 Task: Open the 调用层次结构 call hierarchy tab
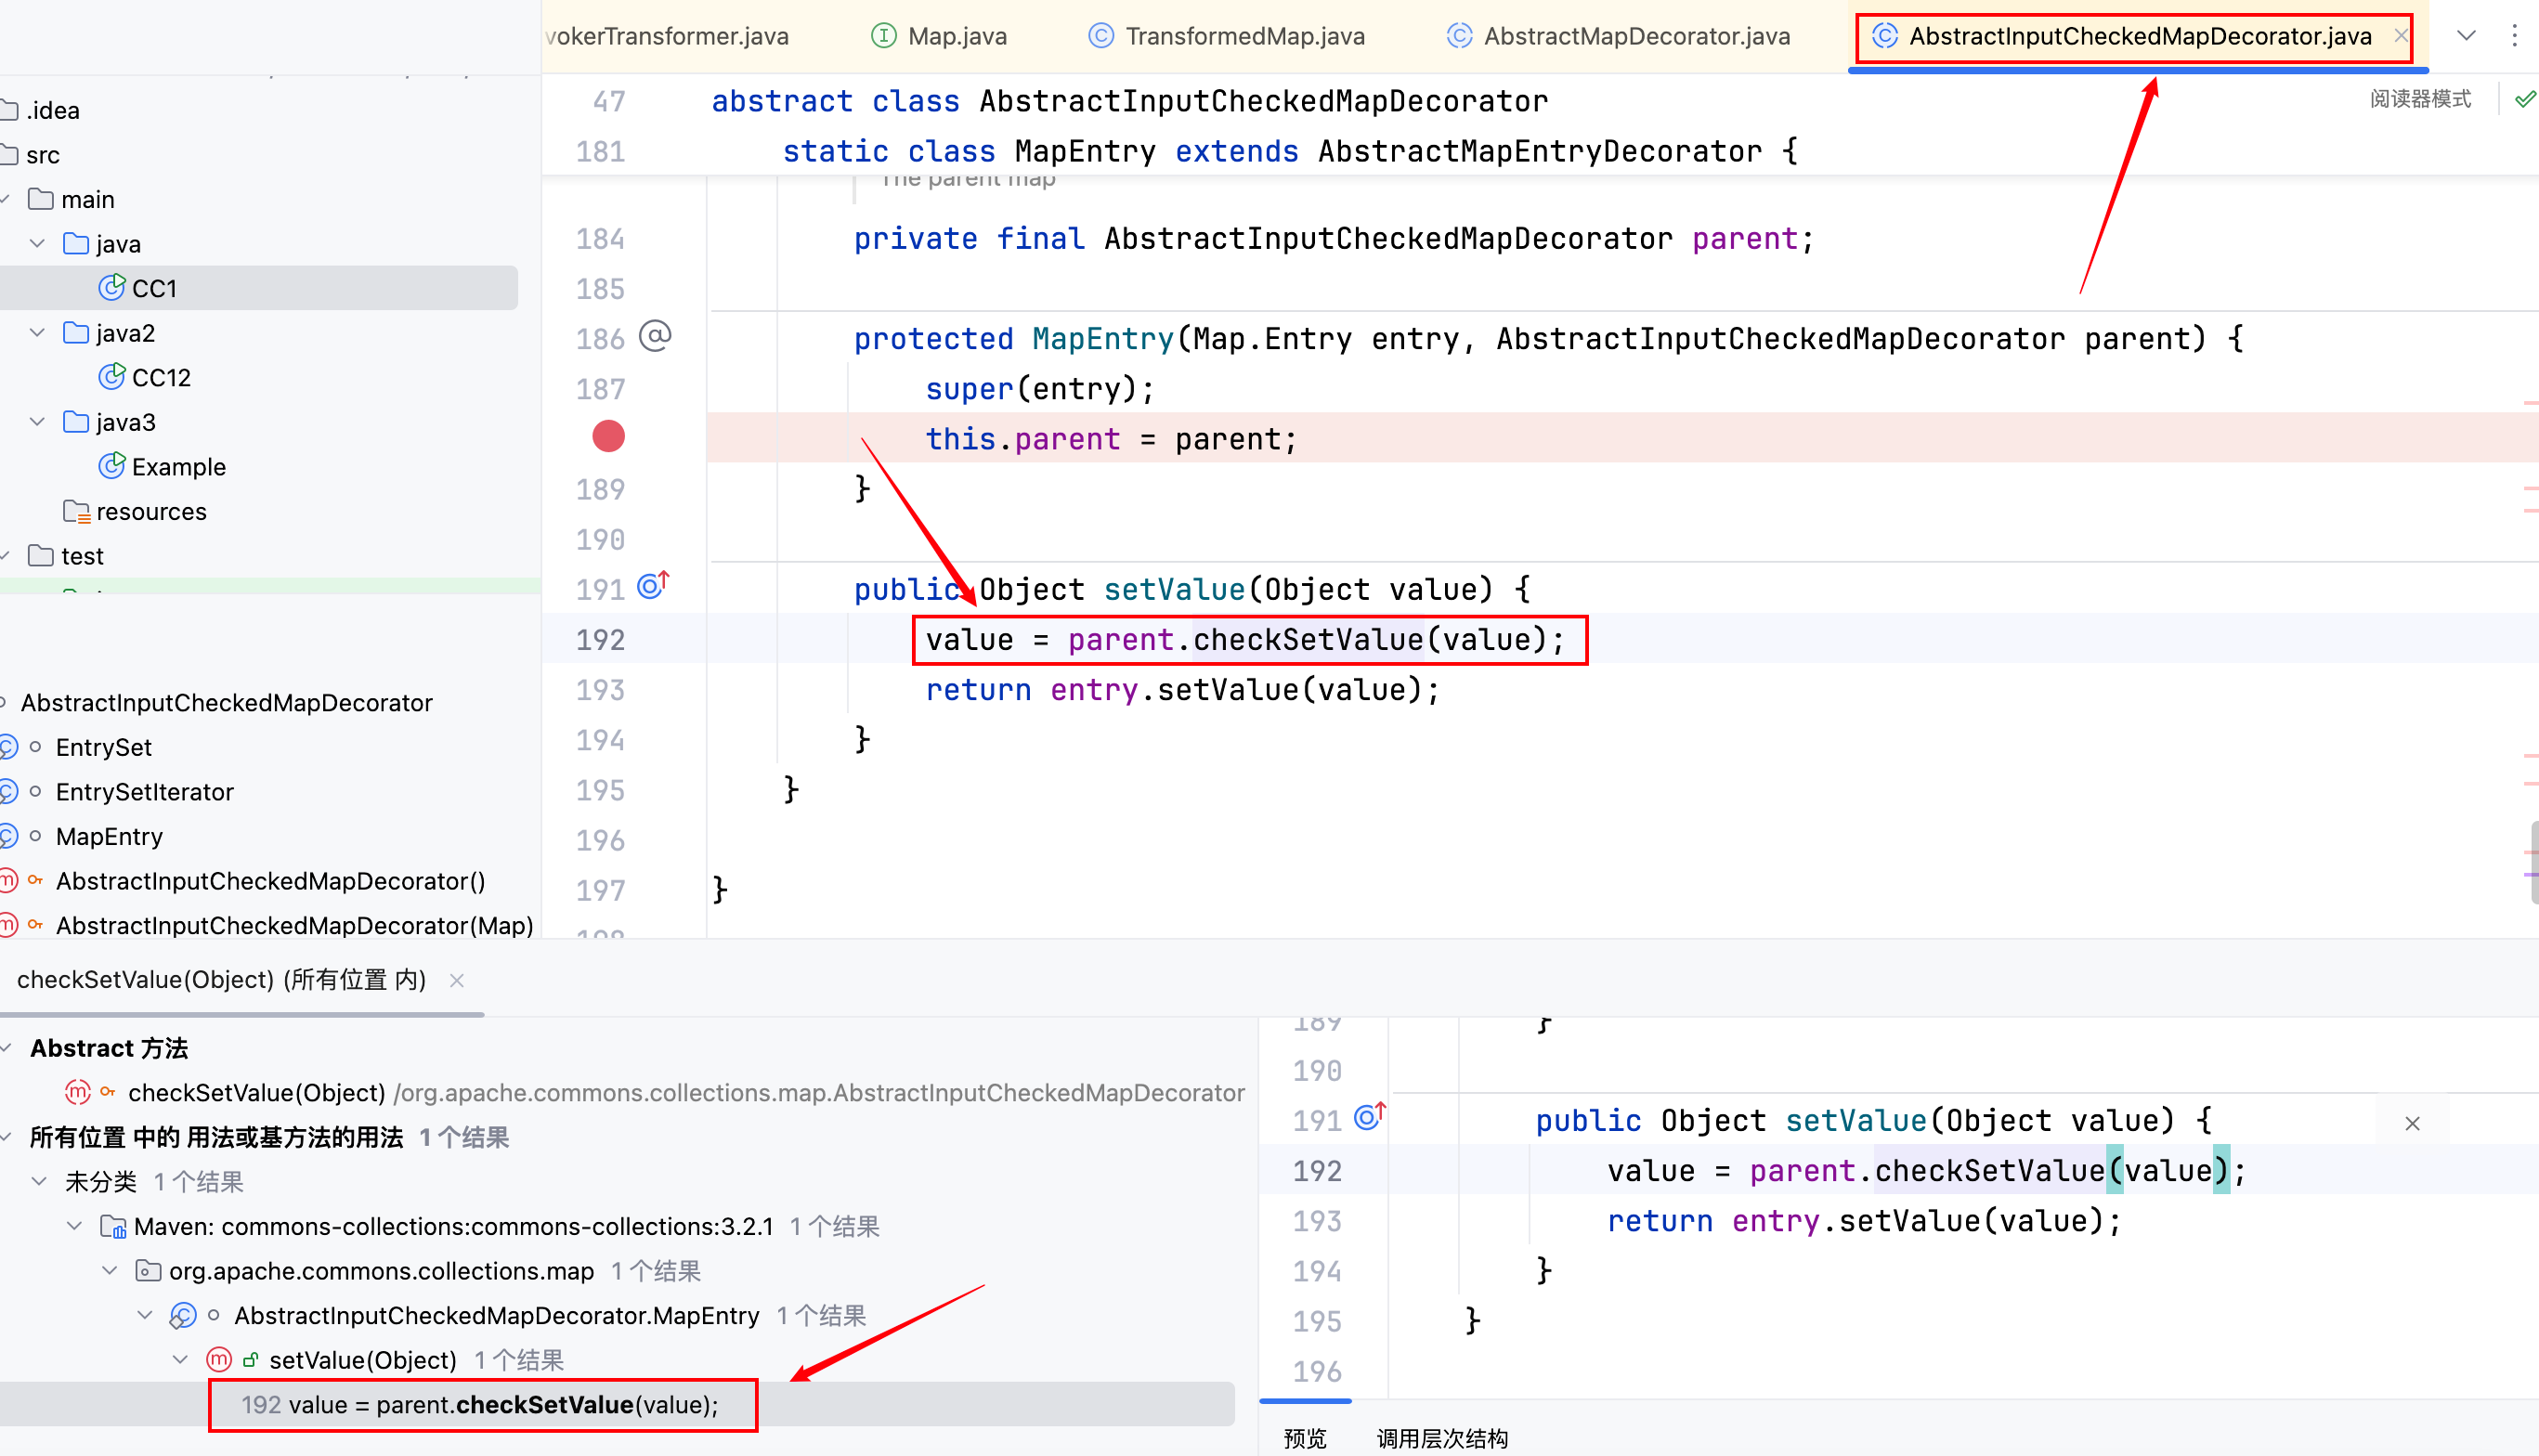tap(1441, 1438)
